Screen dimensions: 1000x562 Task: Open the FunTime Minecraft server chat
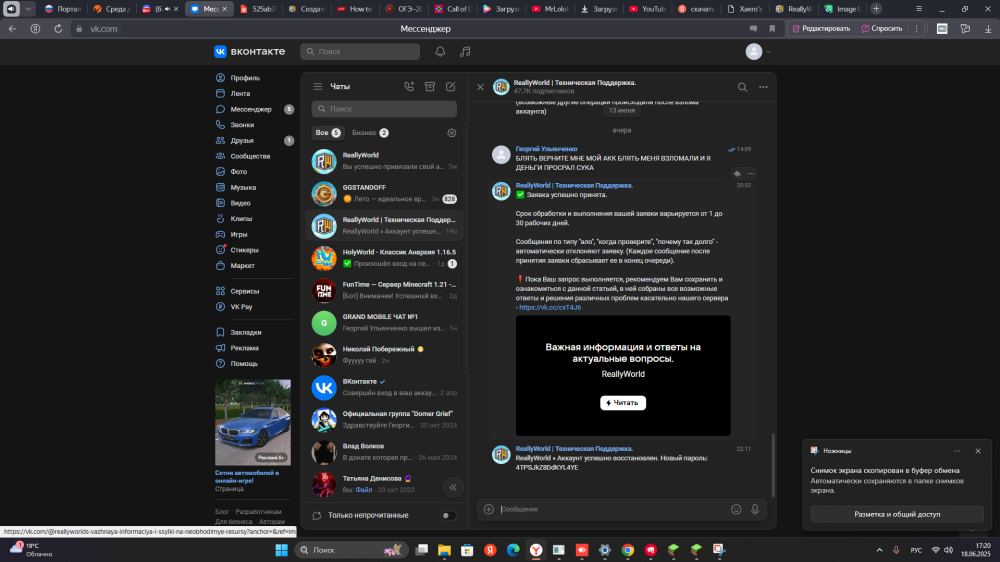(x=385, y=290)
